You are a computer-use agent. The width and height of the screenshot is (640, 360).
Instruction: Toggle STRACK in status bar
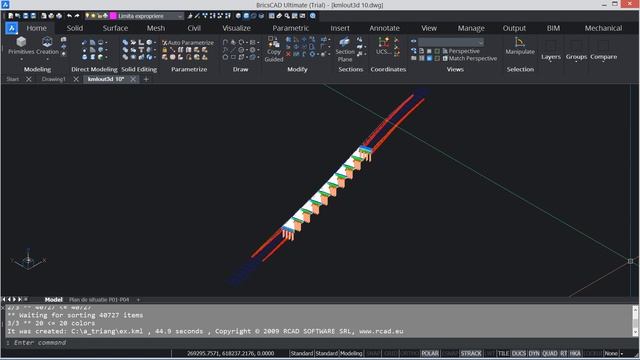pyautogui.click(x=471, y=353)
